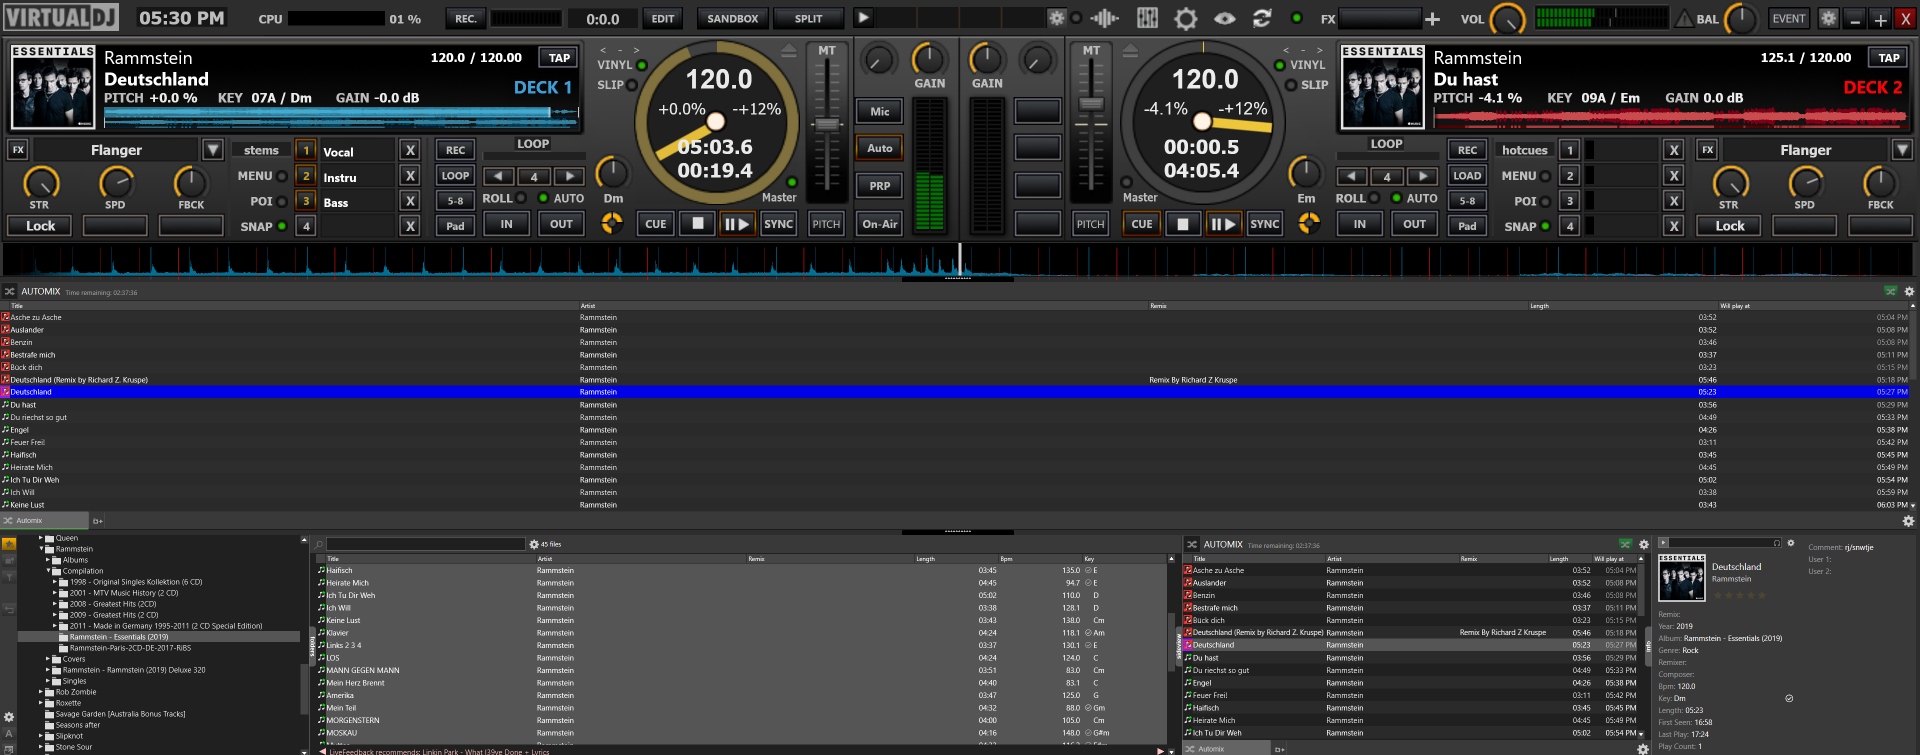Halve Deck 1 loop length left arrow
Screen dimensions: 1920x755
498,176
